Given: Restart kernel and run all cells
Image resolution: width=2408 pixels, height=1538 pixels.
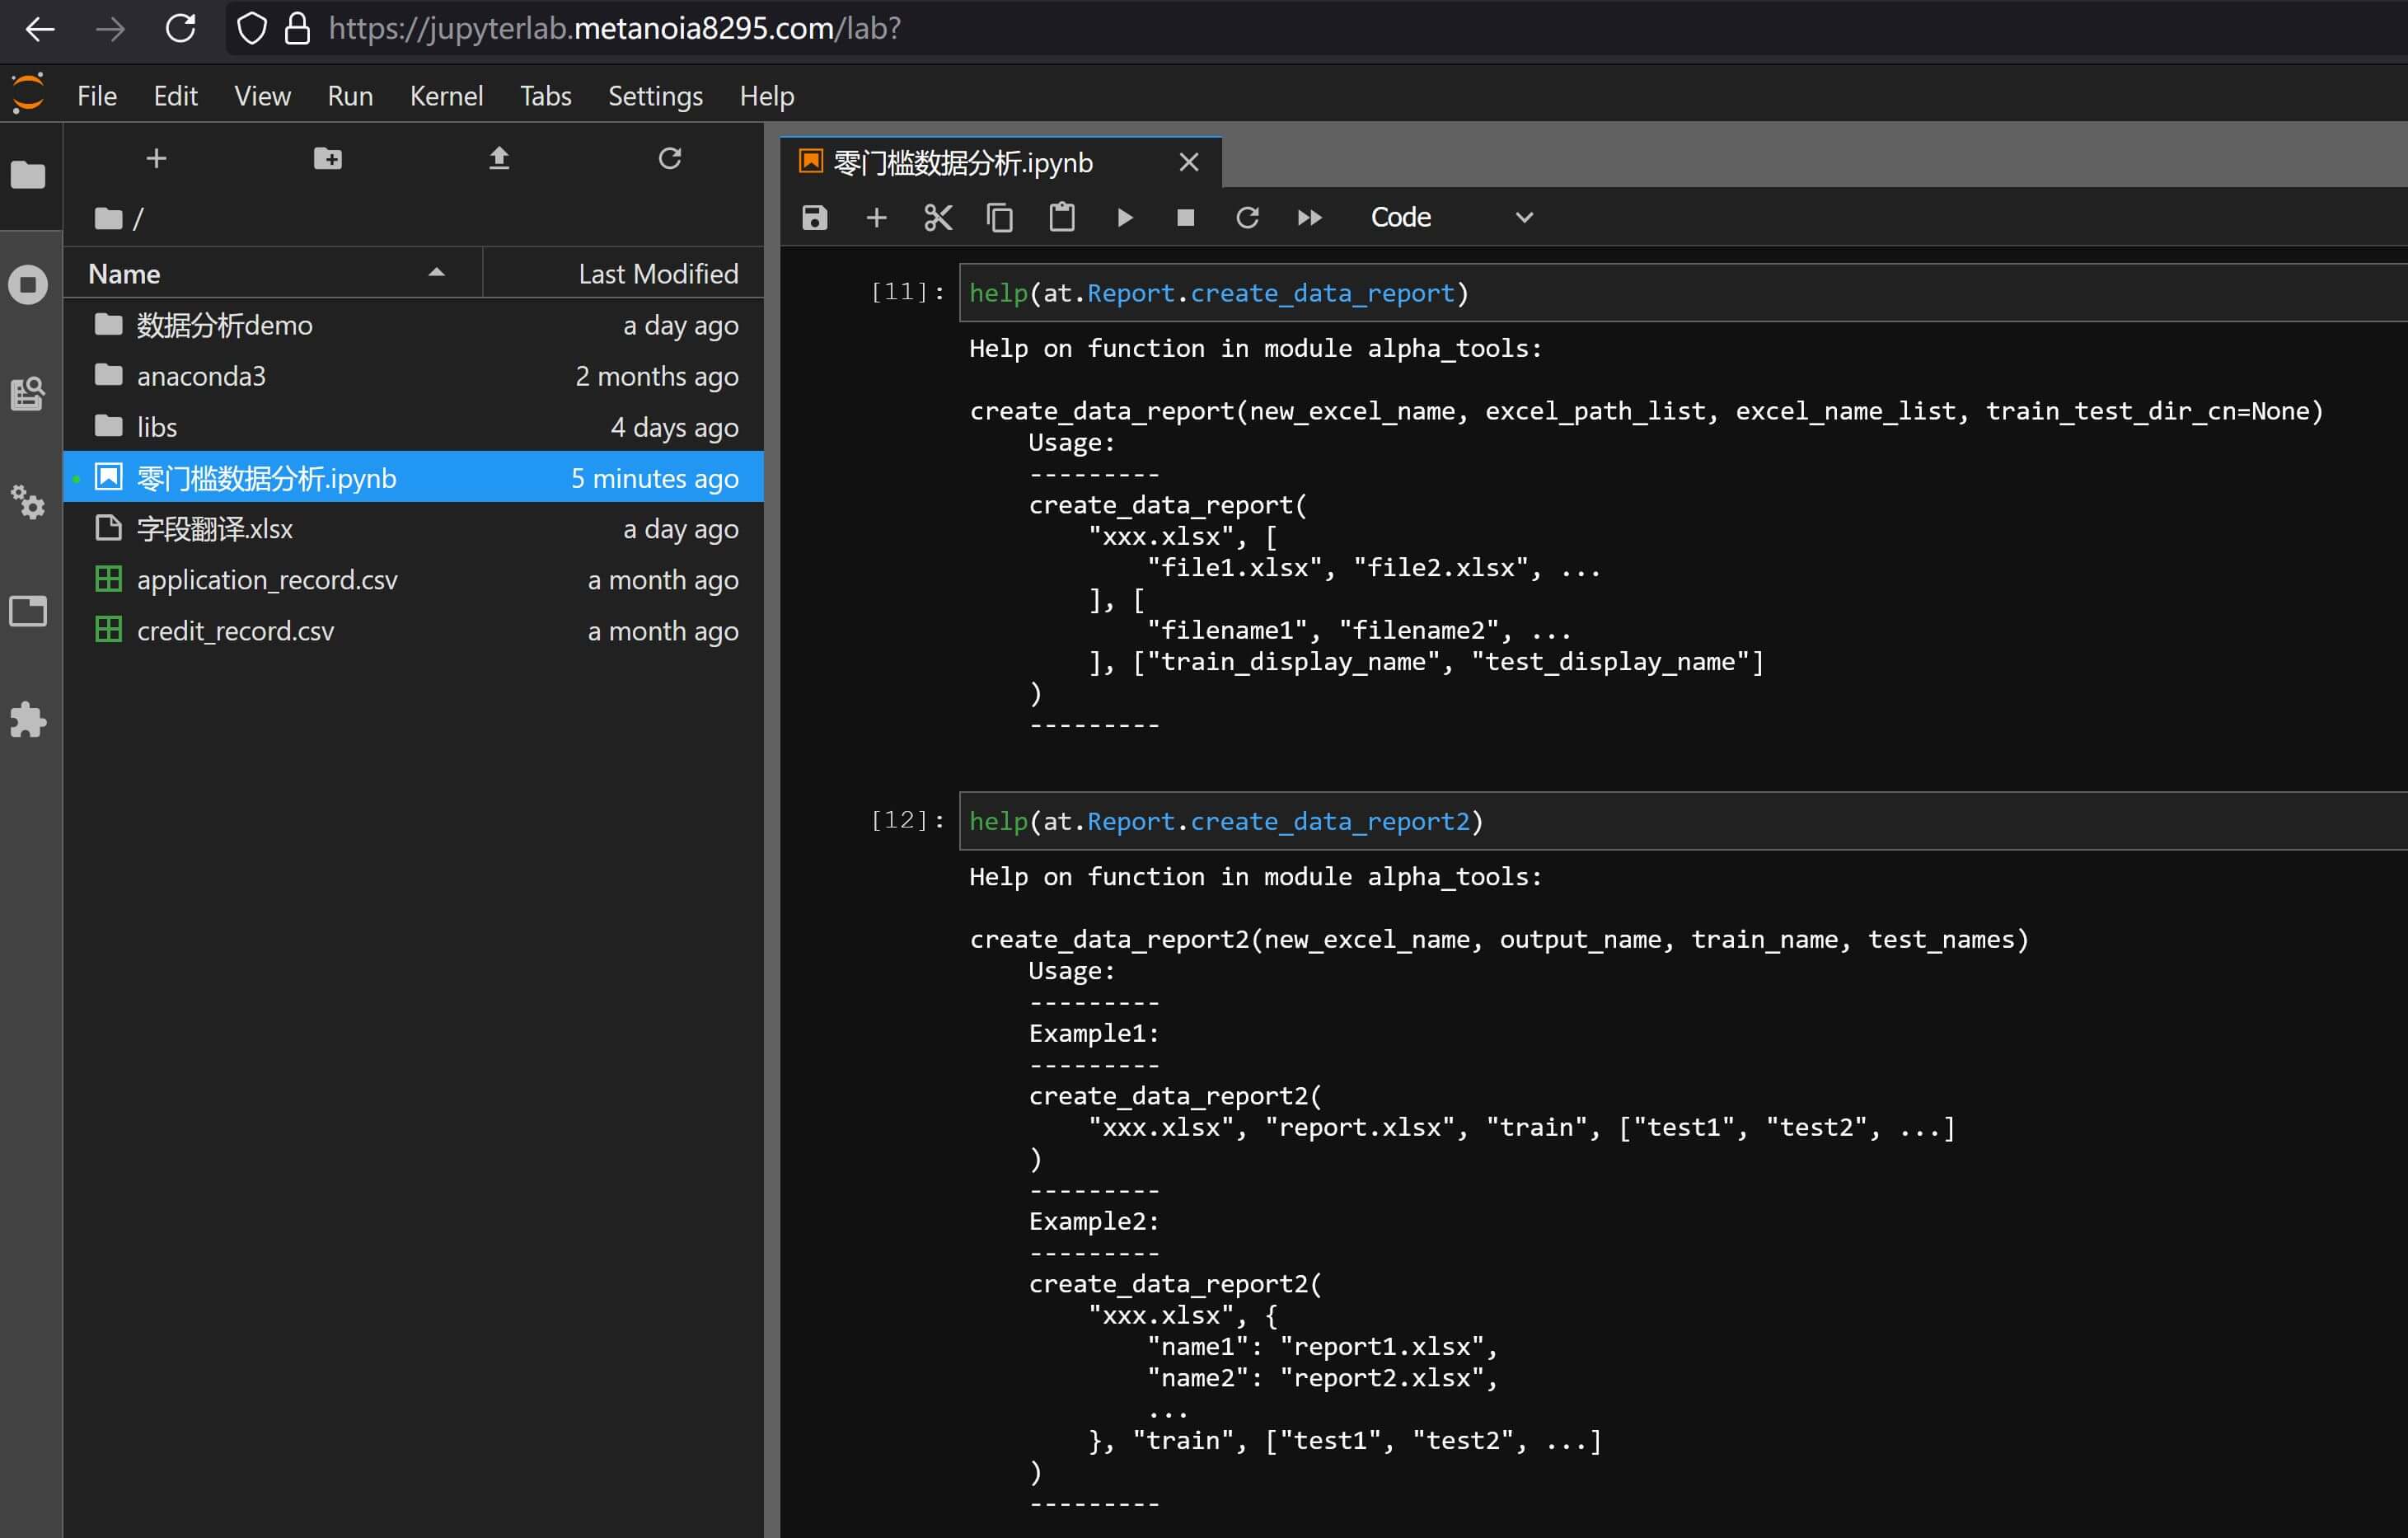Looking at the screenshot, I should point(1309,218).
